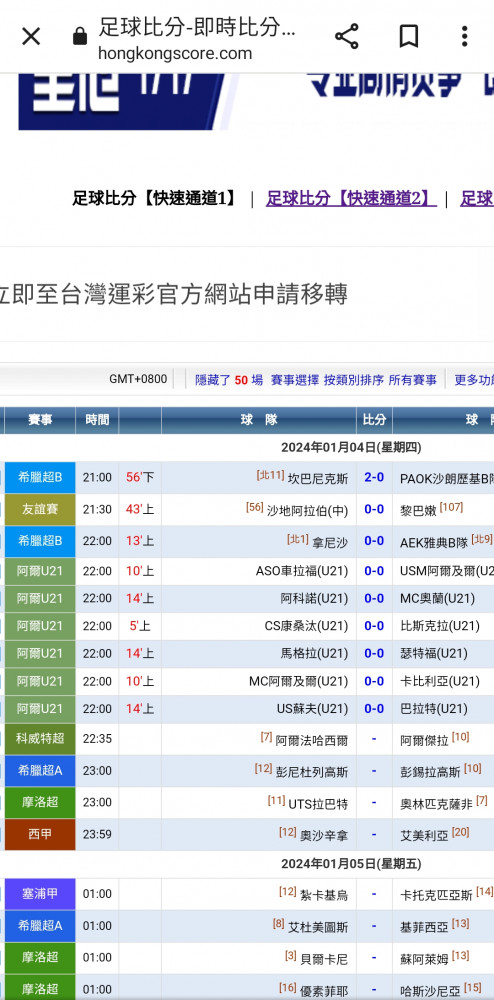494x1000 pixels.
Task: Open team 奧沙辛拿
Action: 324,835
